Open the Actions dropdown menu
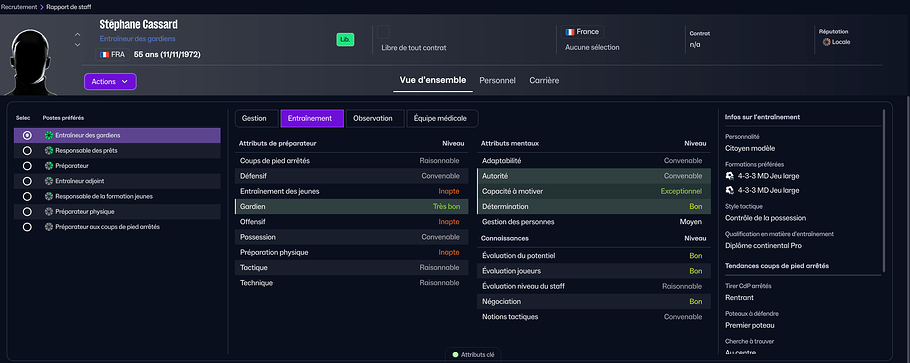Screen dimensions: 910x363 [110, 81]
